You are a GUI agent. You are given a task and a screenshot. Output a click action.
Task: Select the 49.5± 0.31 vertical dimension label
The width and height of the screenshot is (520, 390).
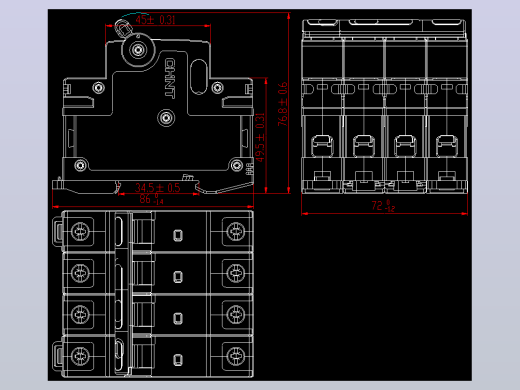(260, 137)
